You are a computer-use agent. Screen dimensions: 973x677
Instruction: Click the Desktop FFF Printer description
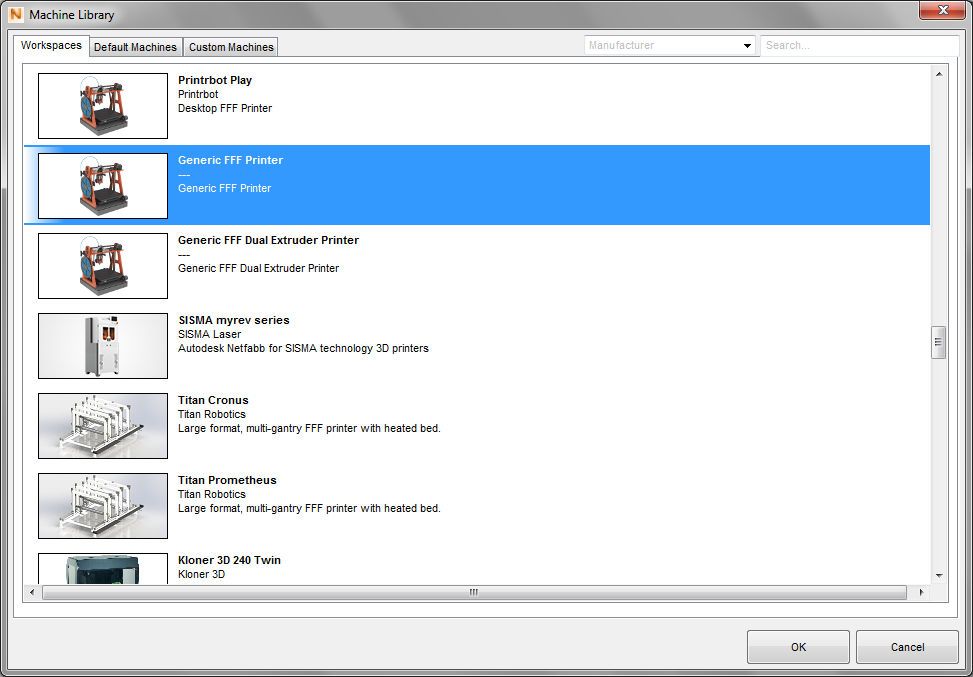[225, 109]
